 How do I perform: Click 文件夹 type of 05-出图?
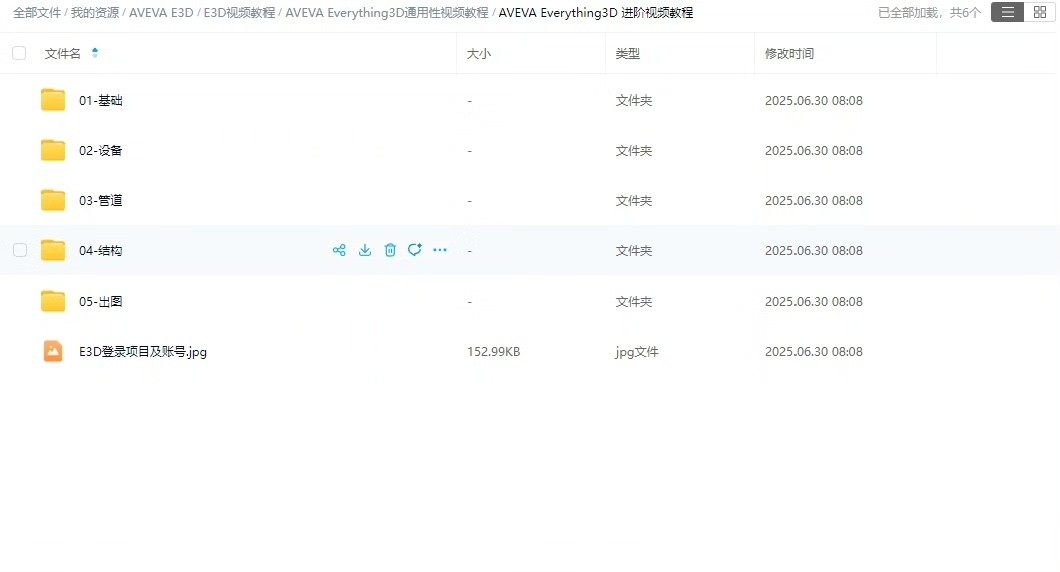(633, 301)
